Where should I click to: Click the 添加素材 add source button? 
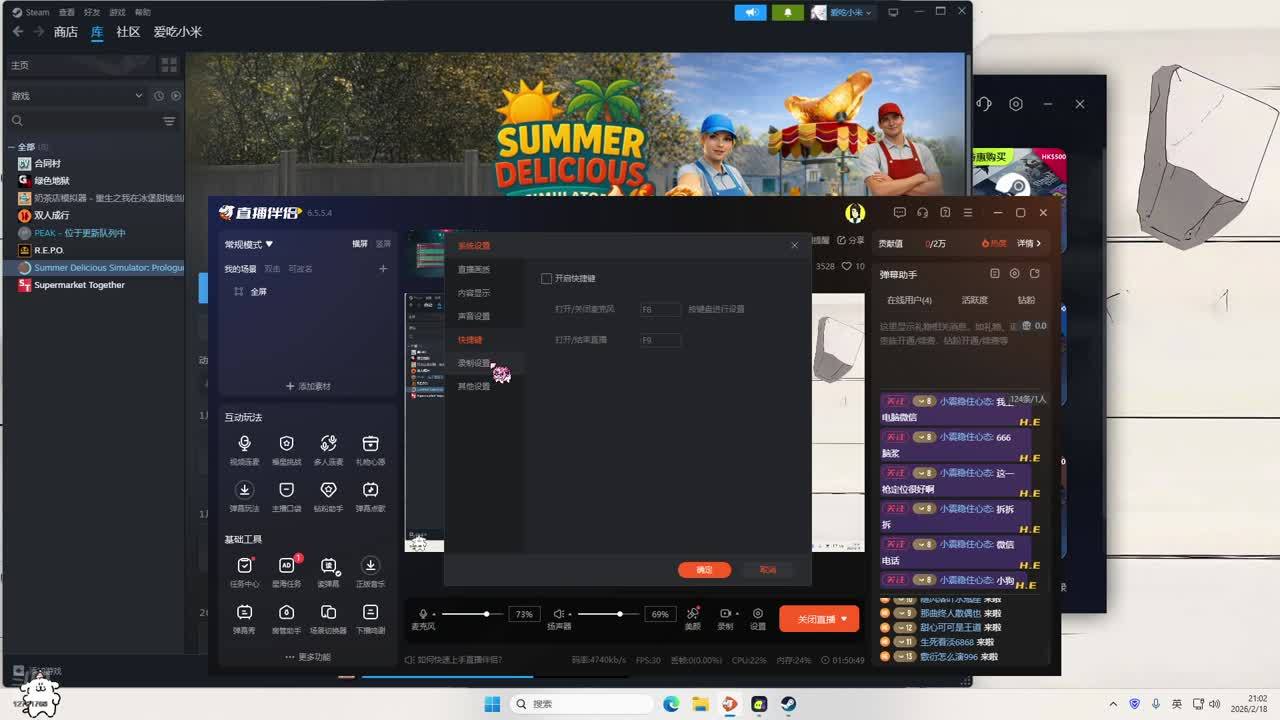[308, 386]
